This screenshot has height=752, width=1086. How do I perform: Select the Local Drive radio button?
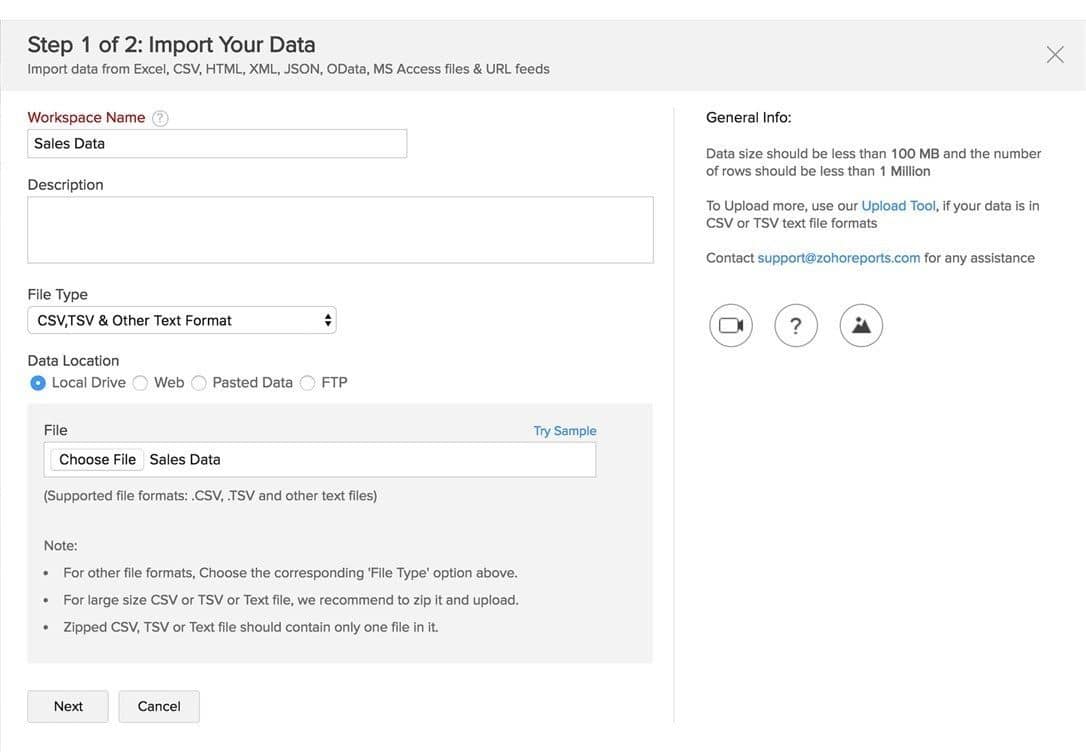38,383
